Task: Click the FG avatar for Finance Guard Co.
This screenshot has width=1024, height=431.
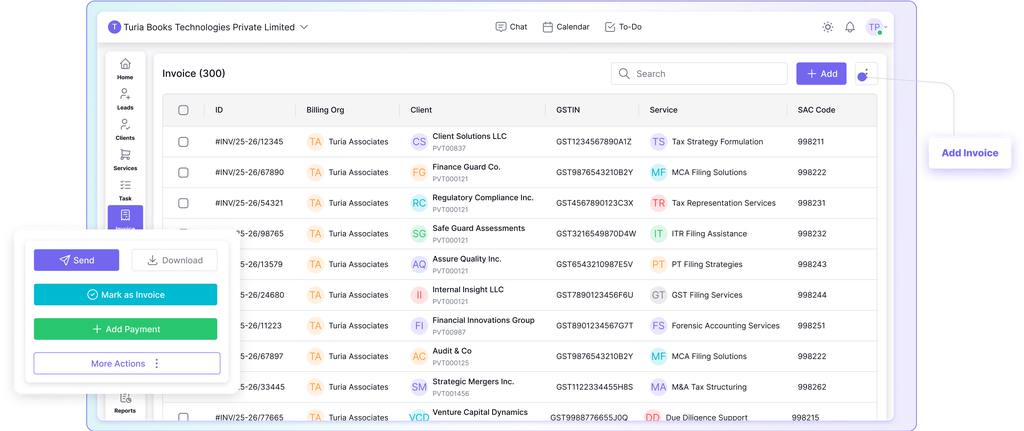Action: click(x=419, y=172)
